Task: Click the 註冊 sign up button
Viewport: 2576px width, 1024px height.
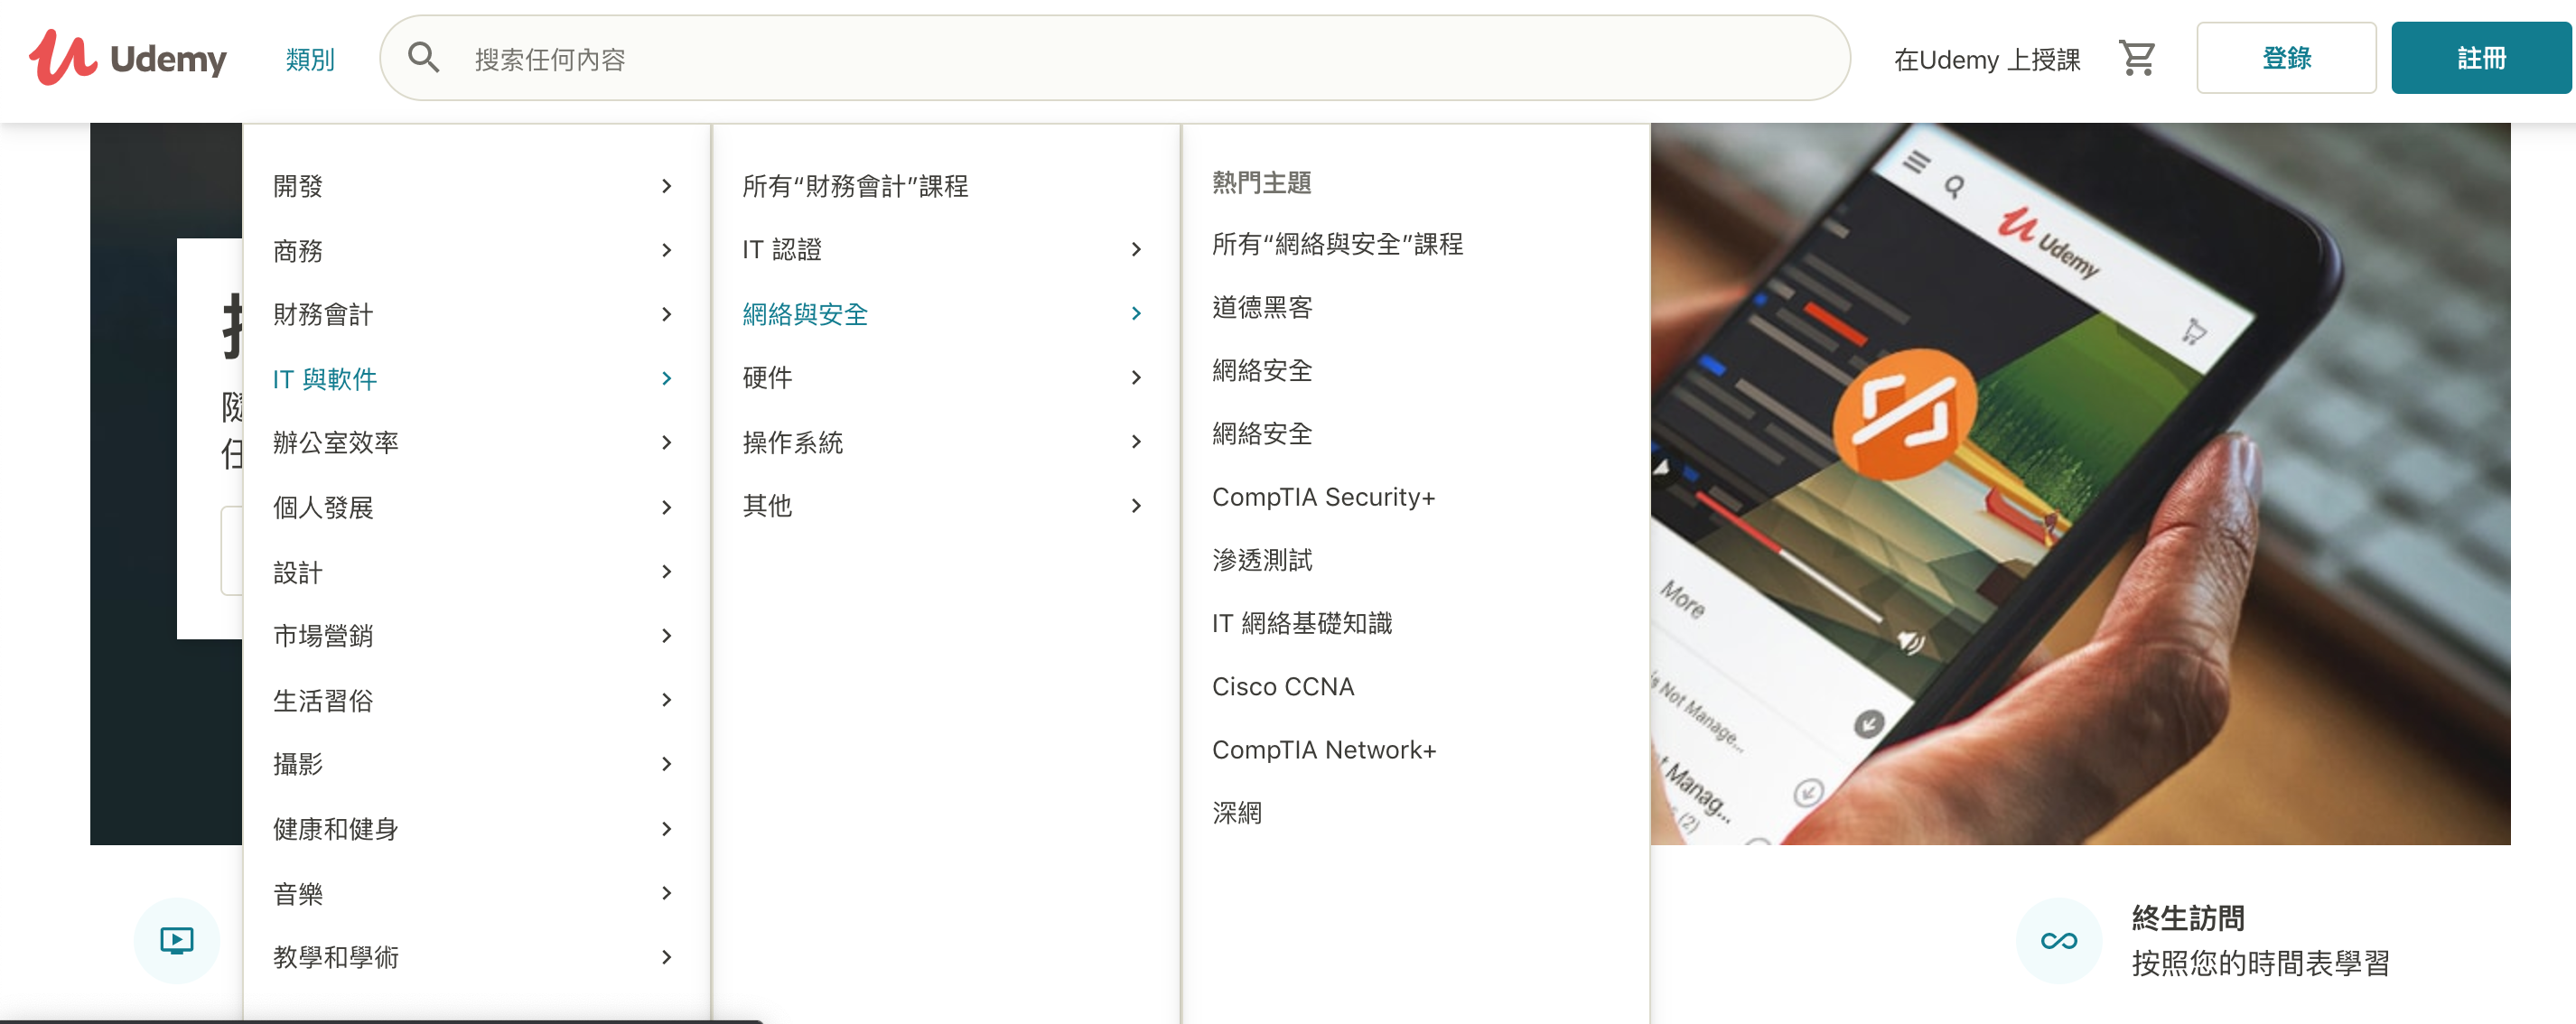Action: point(2481,58)
